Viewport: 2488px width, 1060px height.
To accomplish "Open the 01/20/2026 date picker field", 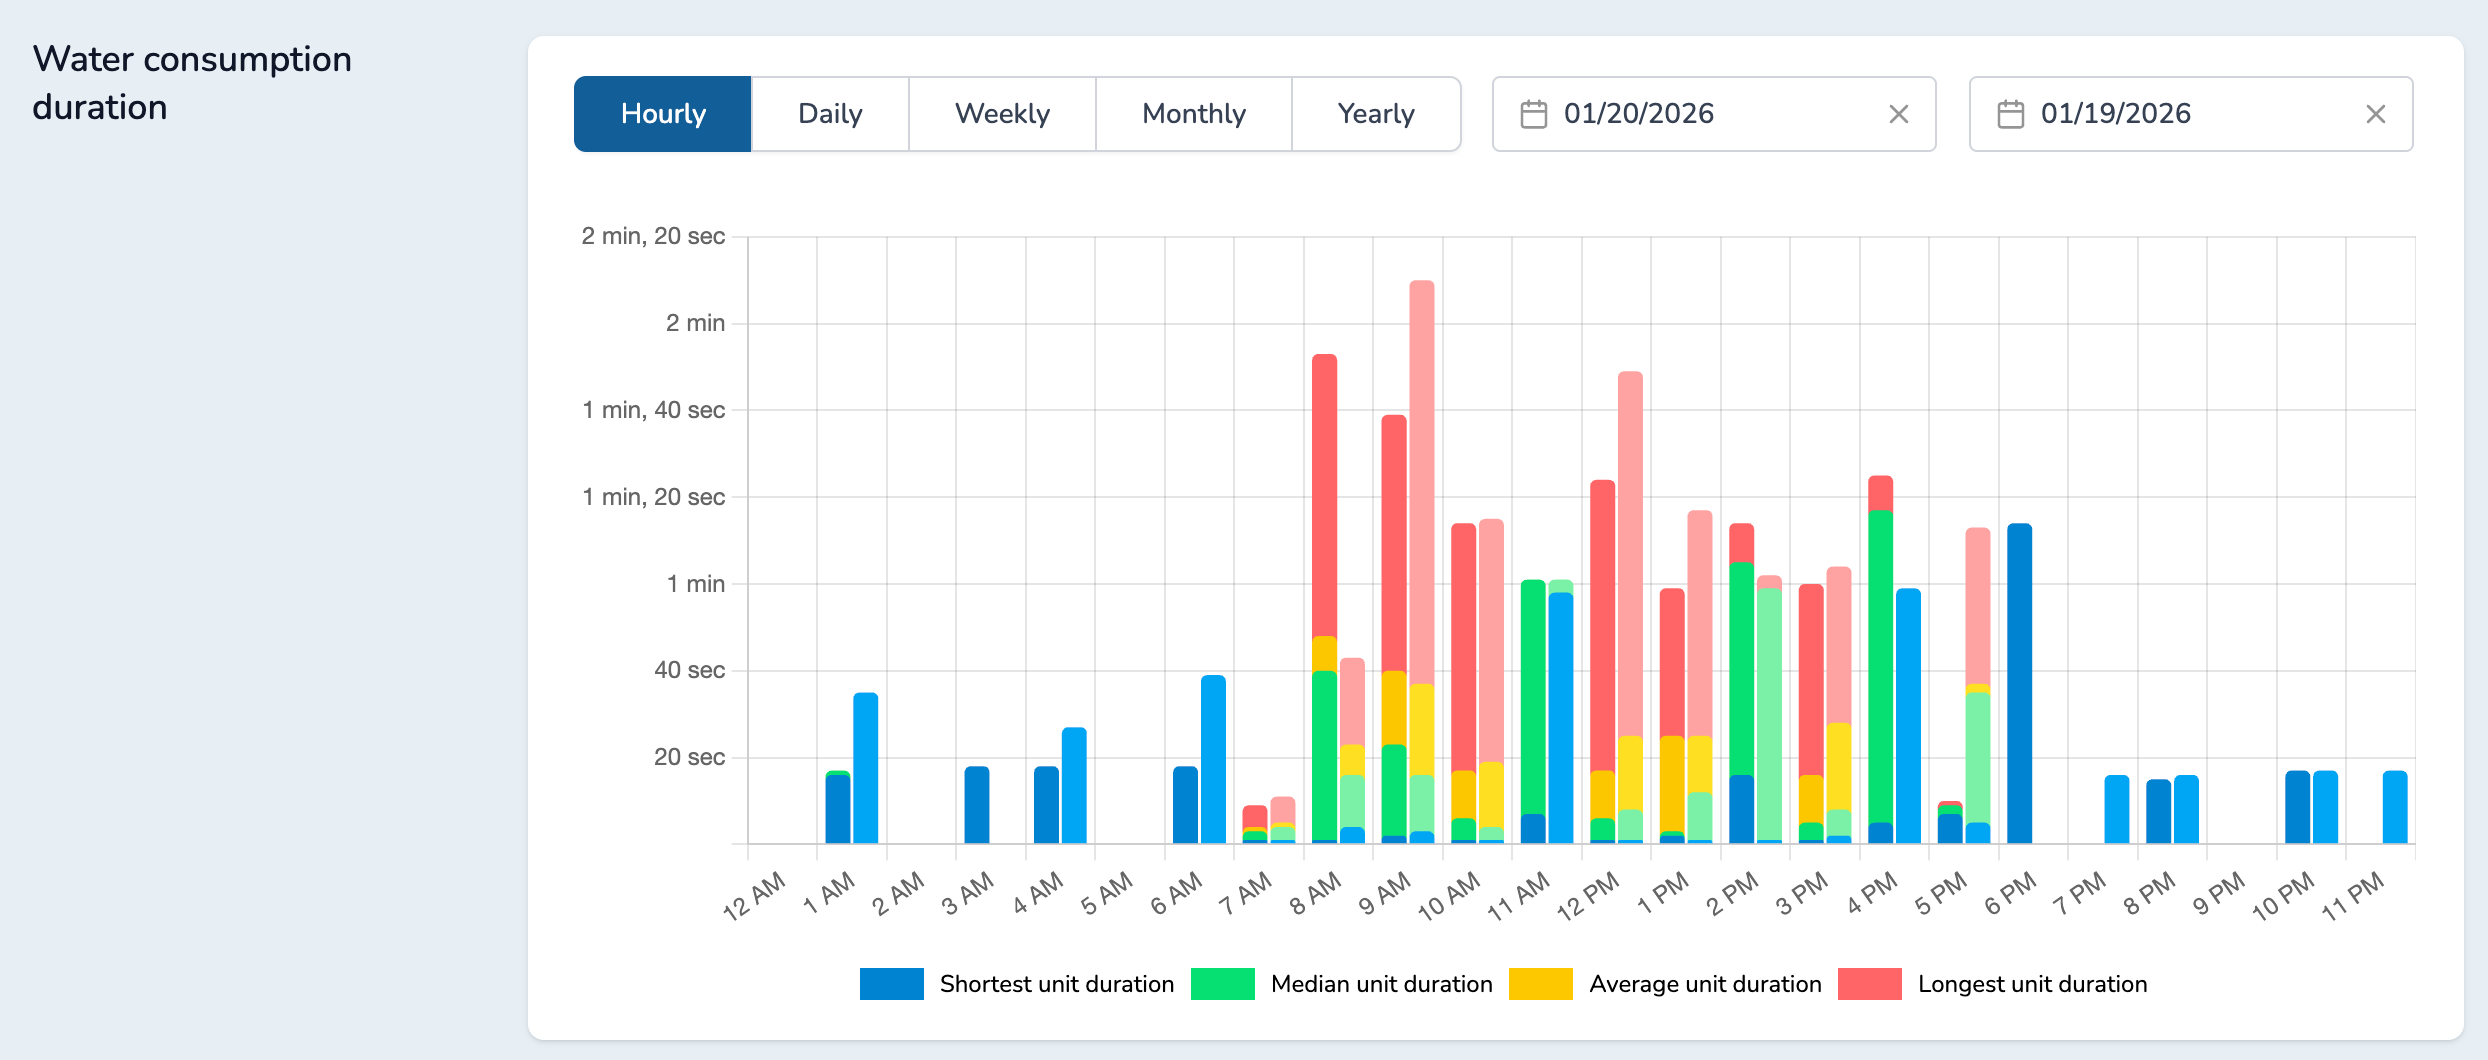I will point(1700,114).
